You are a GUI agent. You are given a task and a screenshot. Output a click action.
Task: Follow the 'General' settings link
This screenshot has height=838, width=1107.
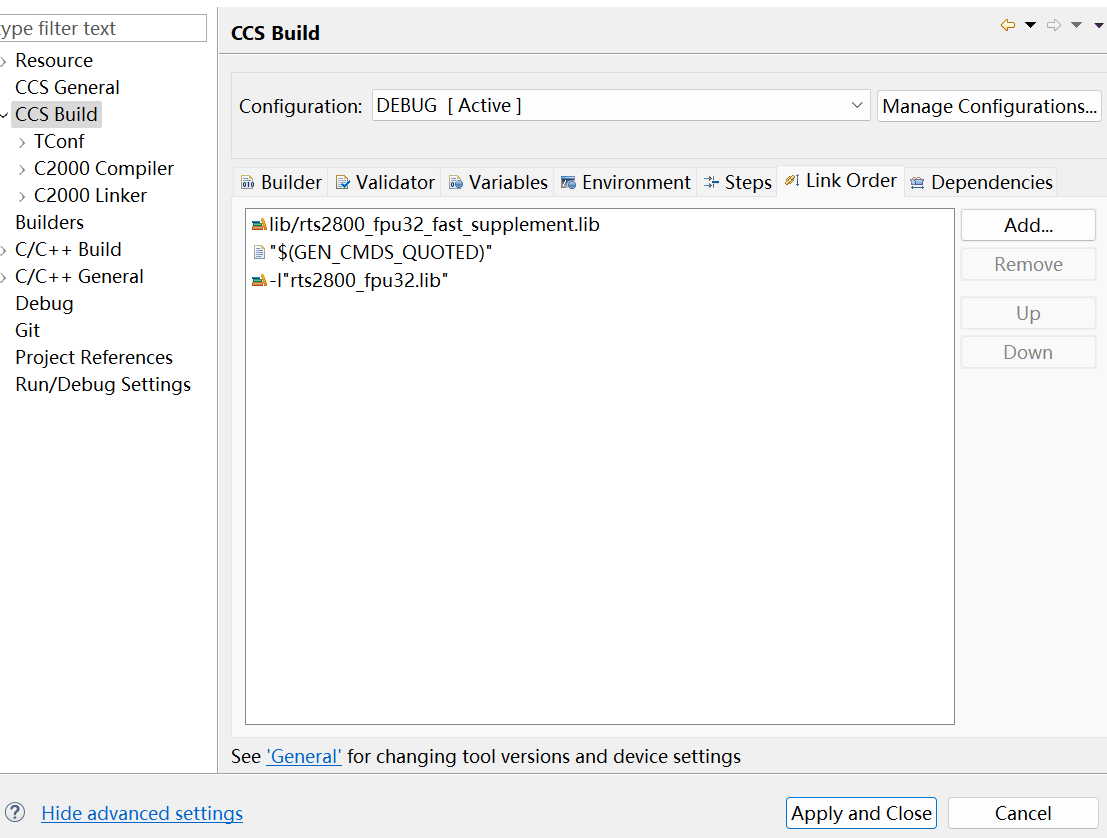click(x=304, y=757)
